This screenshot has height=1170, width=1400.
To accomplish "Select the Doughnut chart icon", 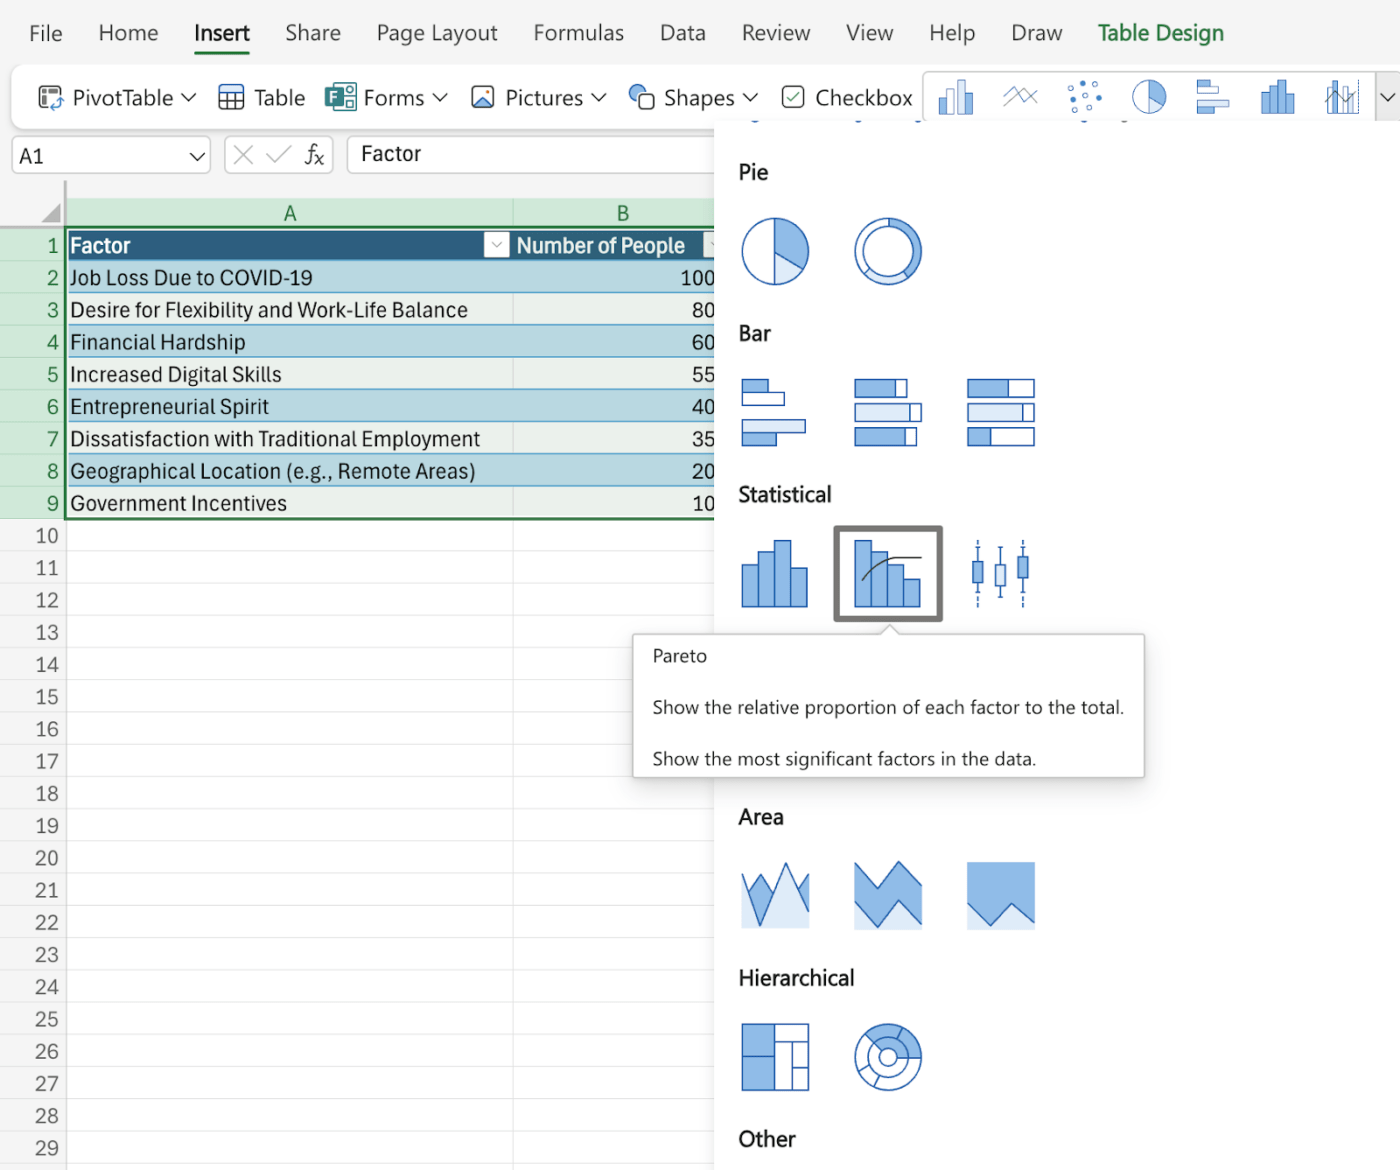I will click(x=887, y=251).
